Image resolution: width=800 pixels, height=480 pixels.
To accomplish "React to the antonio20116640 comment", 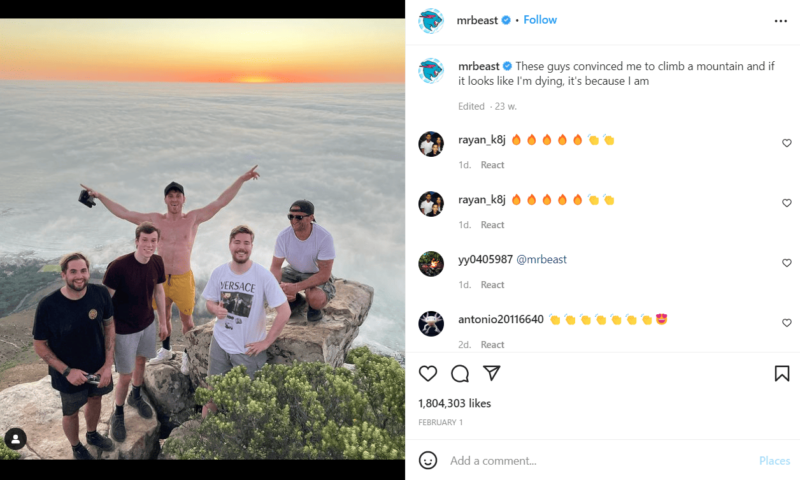I will pyautogui.click(x=492, y=345).
